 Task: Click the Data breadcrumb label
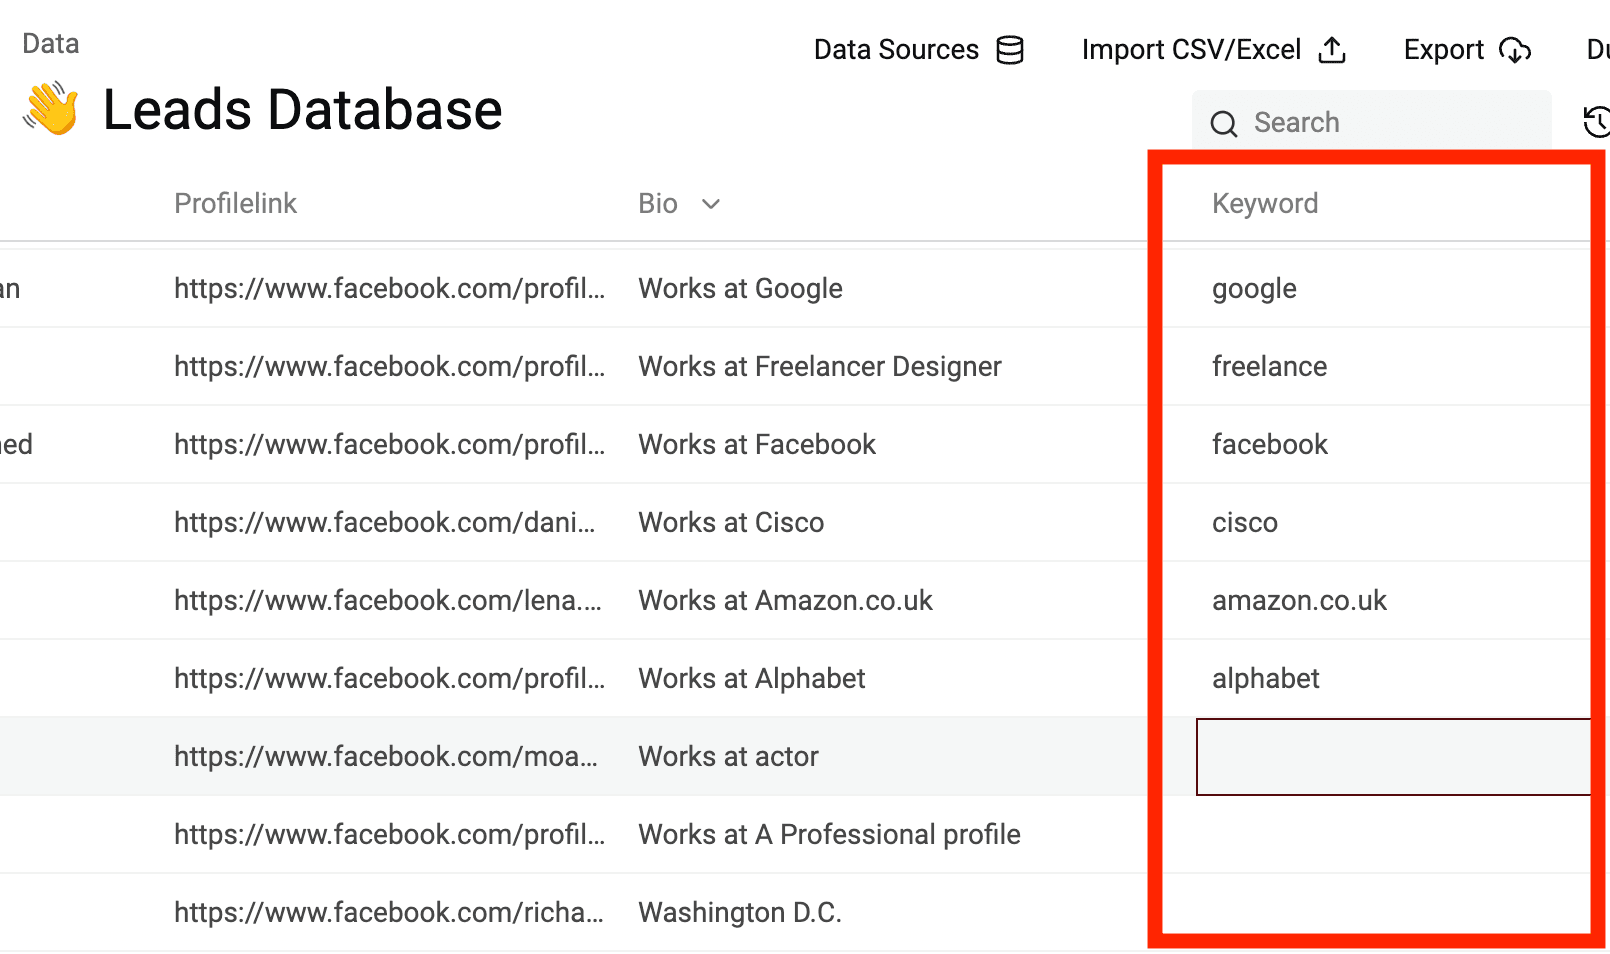pyautogui.click(x=51, y=44)
